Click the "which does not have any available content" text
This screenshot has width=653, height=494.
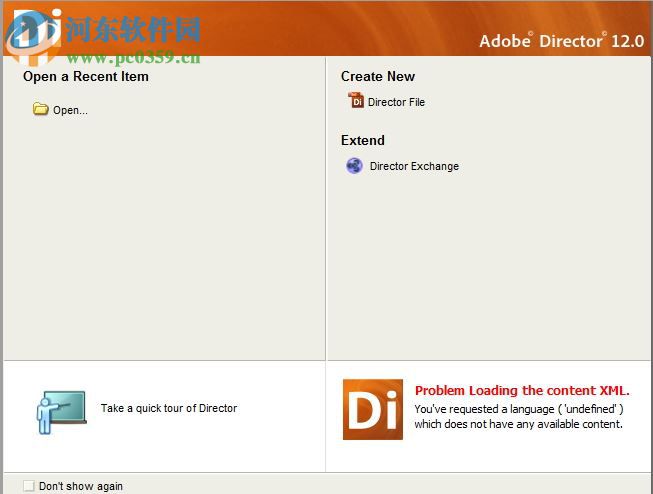518,424
